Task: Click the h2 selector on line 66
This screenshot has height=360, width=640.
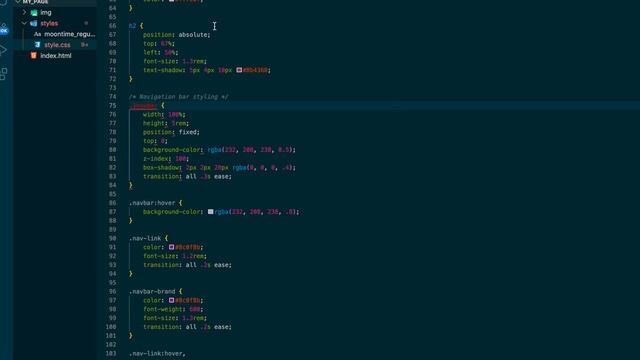Action: (132, 26)
